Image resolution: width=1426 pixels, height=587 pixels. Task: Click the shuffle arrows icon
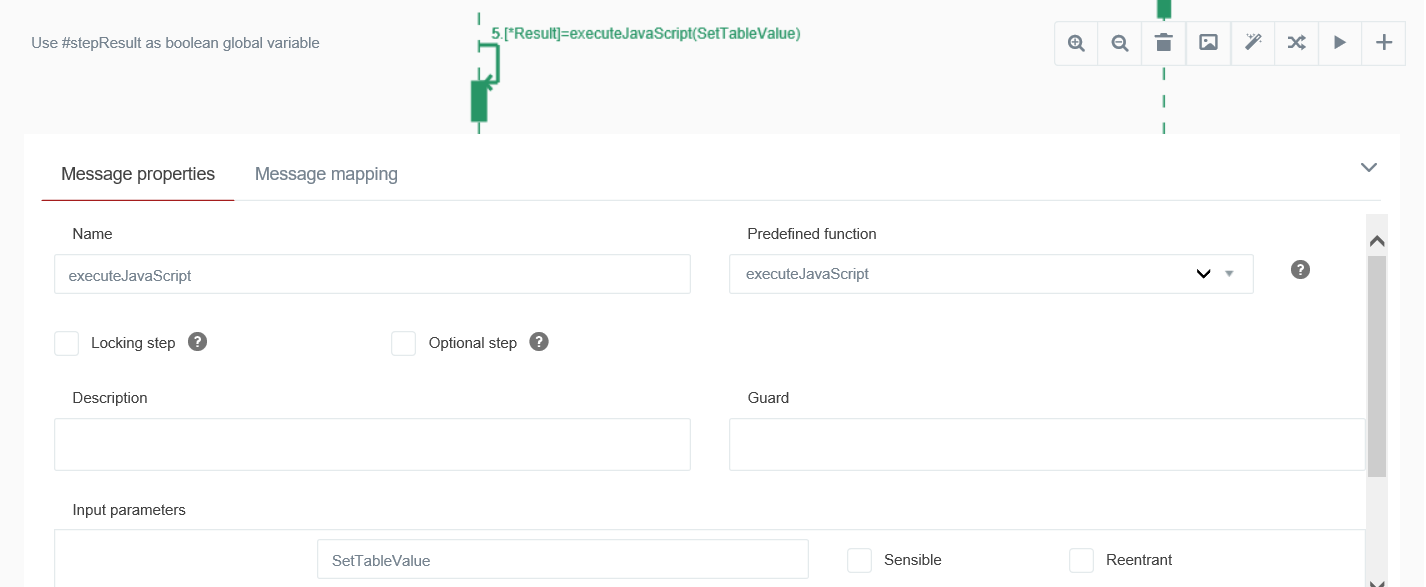pyautogui.click(x=1296, y=43)
